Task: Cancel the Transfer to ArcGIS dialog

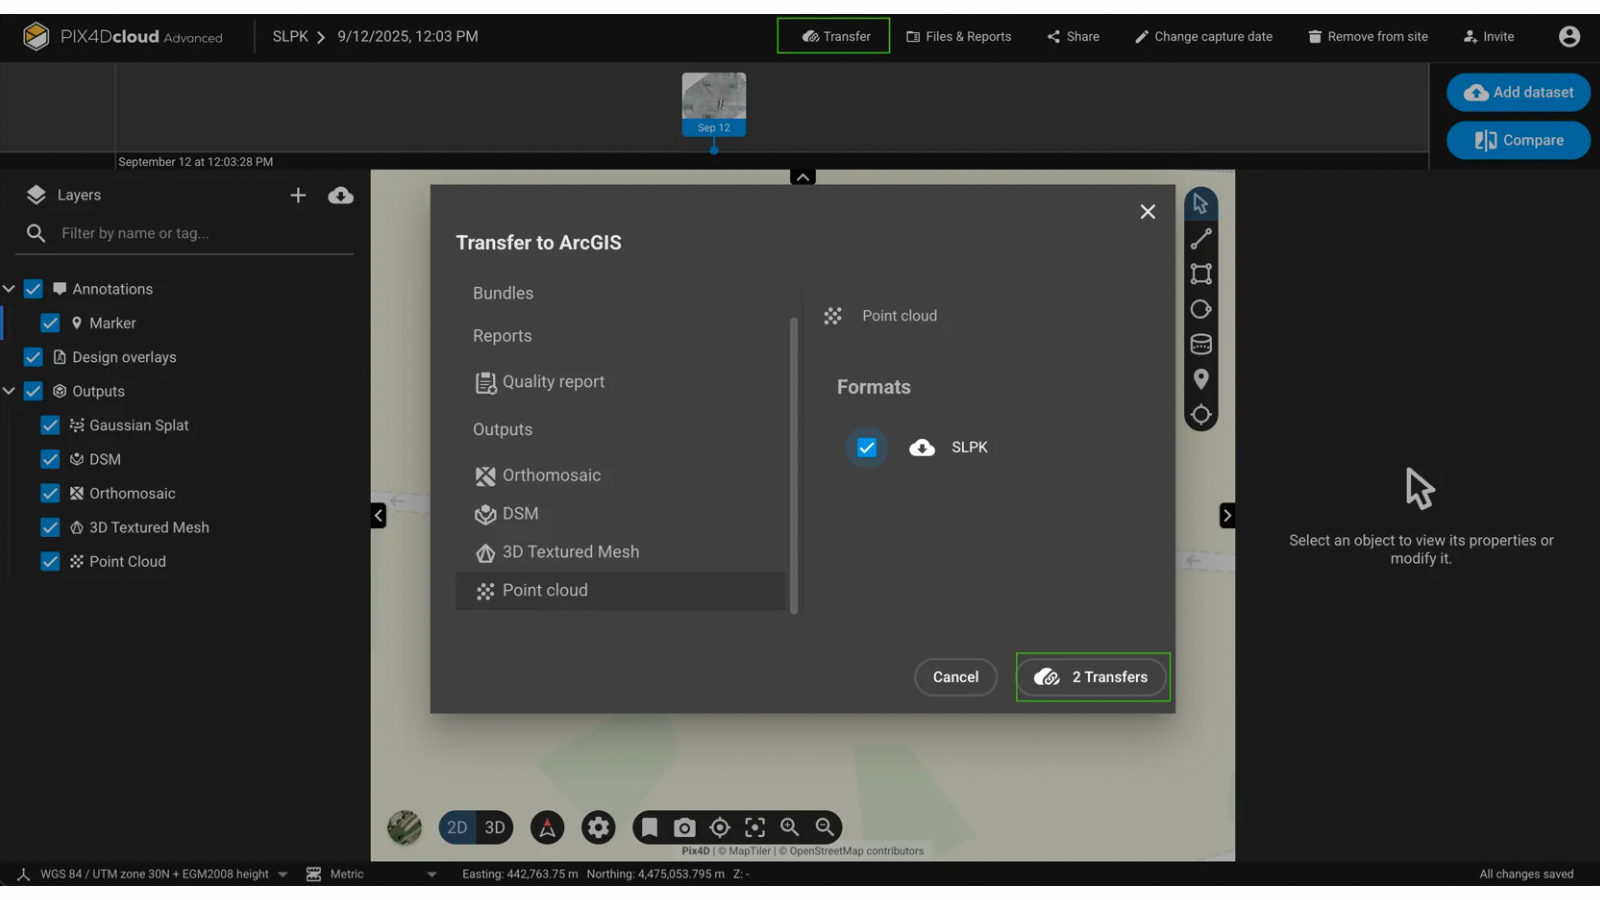Action: pos(955,677)
